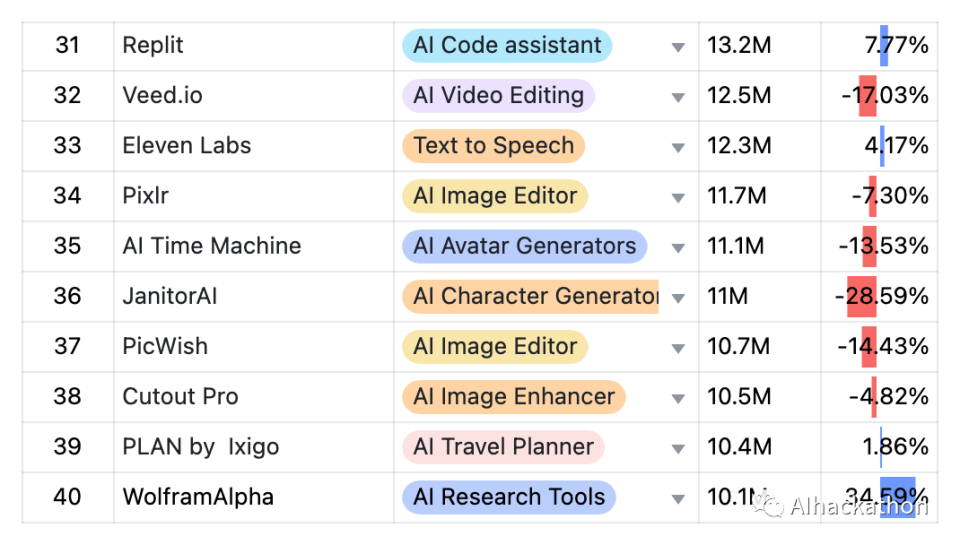Viewport: 960px width, 545px height.
Task: Click the -28.59% red change bar
Action: [x=862, y=297]
